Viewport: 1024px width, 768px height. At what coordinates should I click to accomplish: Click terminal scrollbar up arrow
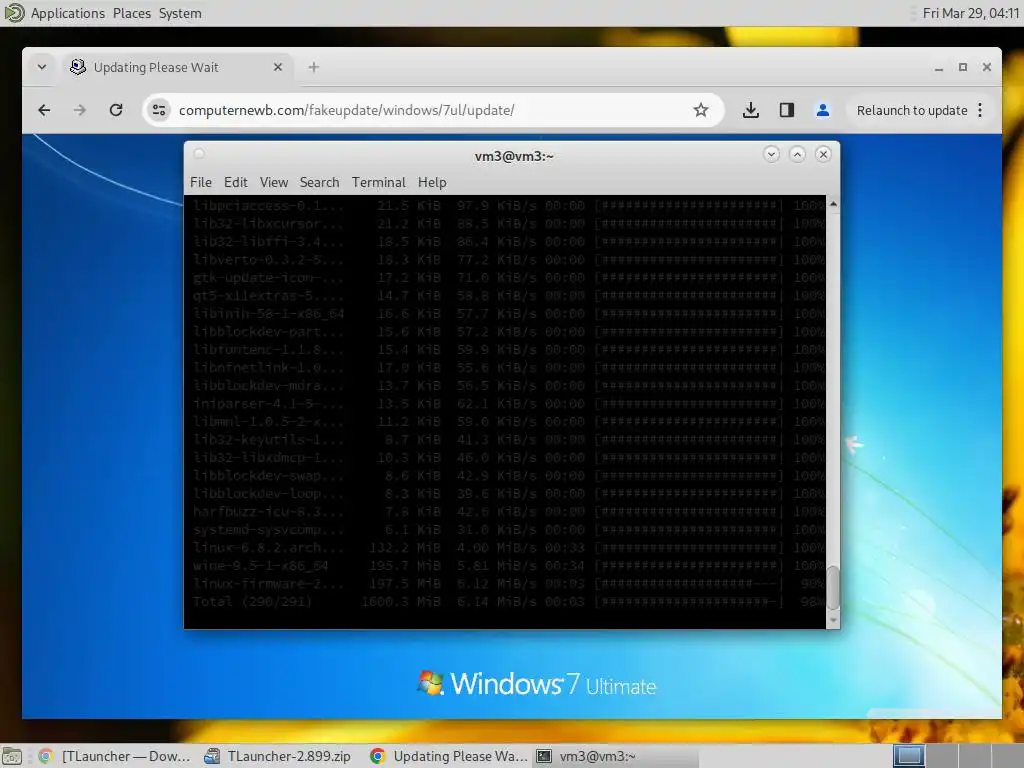tap(833, 204)
